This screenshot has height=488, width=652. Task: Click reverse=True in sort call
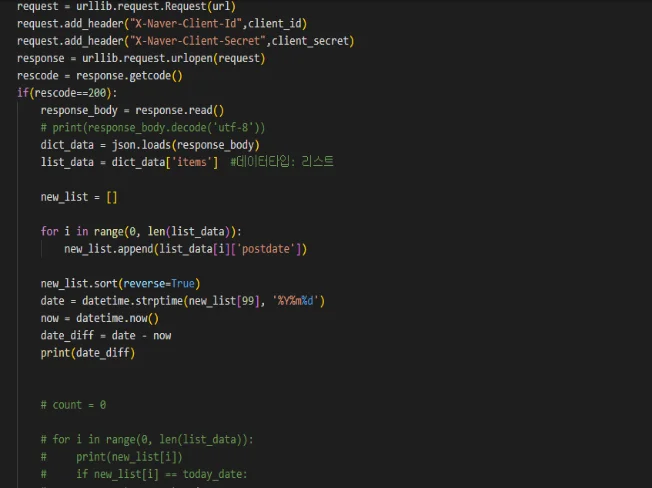159,283
